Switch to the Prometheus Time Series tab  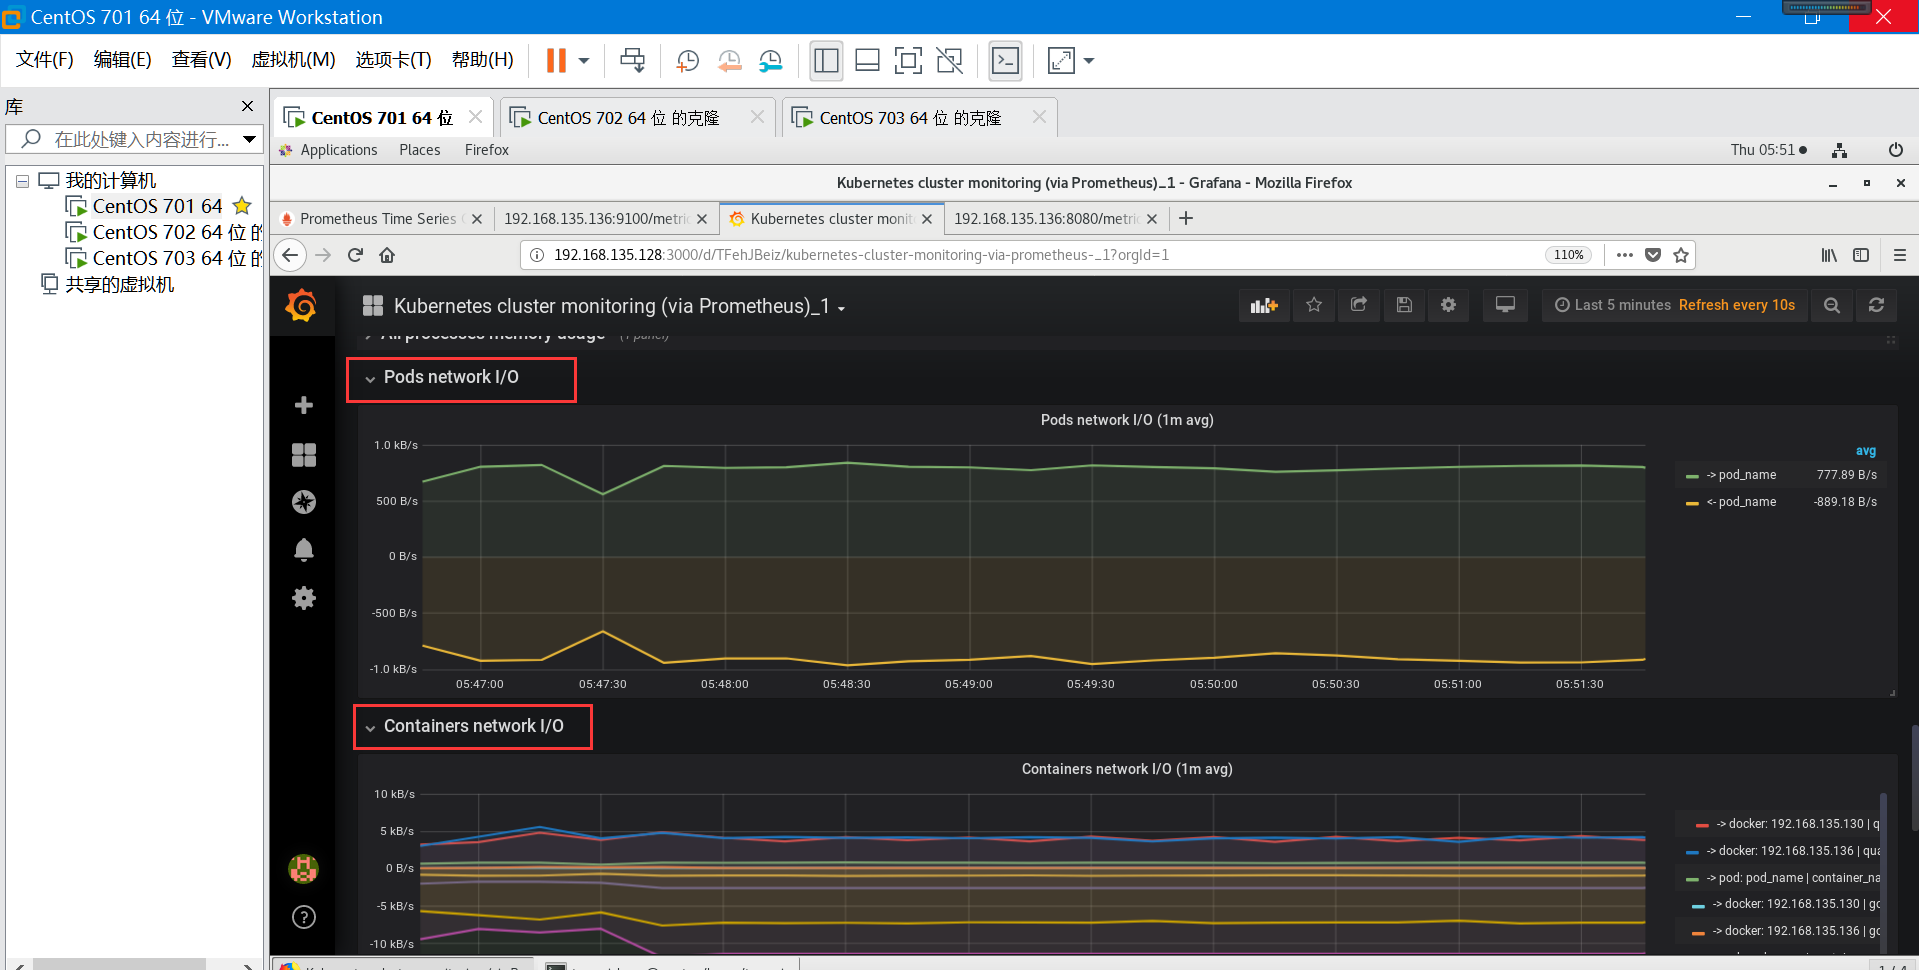point(377,219)
